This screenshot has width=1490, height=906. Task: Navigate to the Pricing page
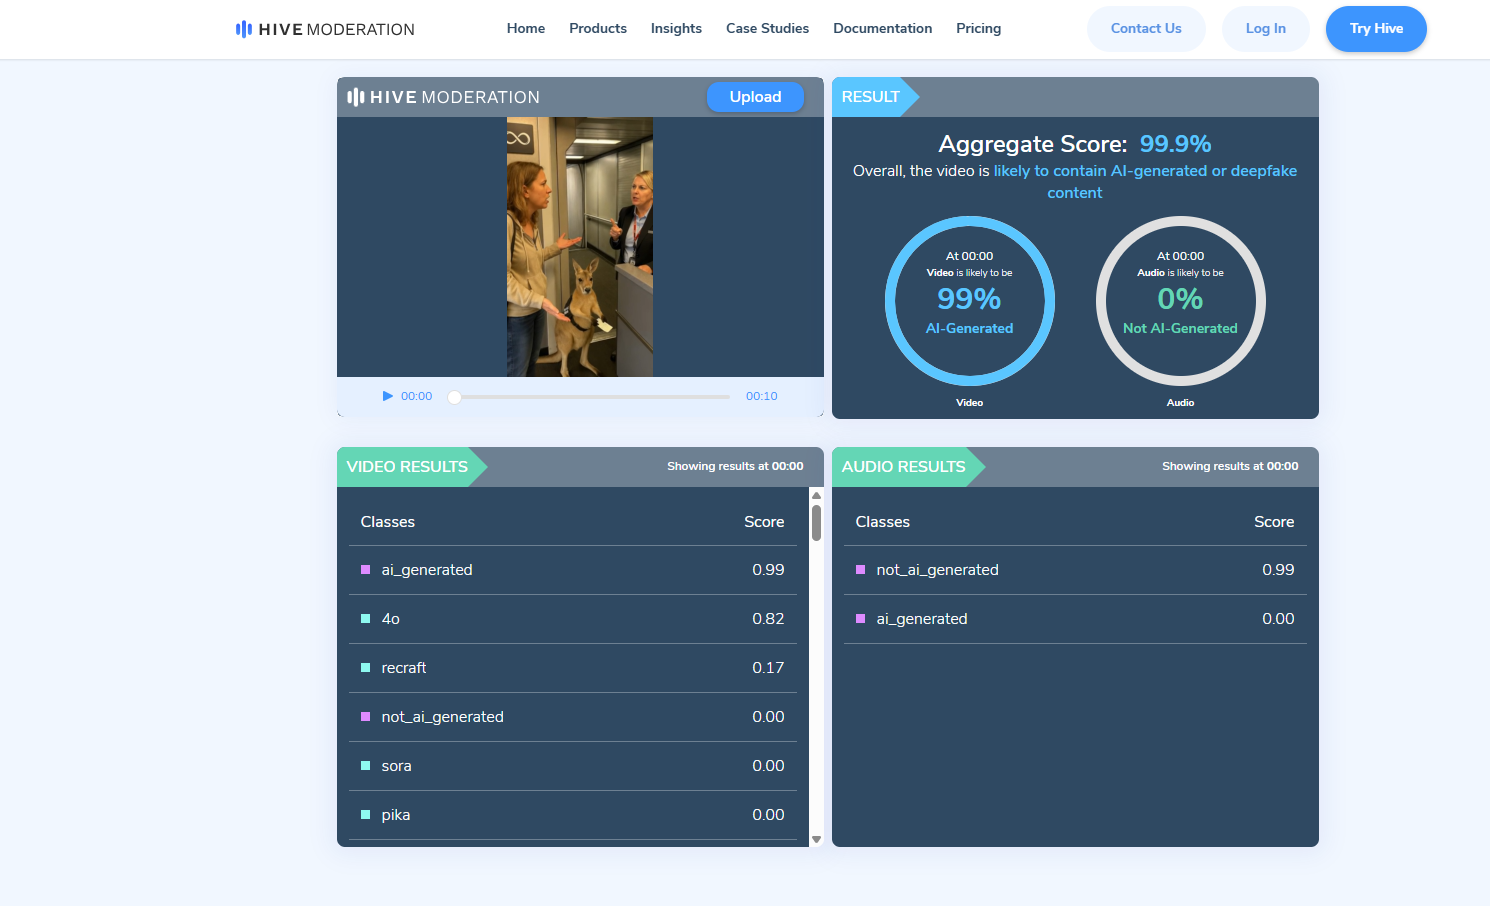click(978, 29)
